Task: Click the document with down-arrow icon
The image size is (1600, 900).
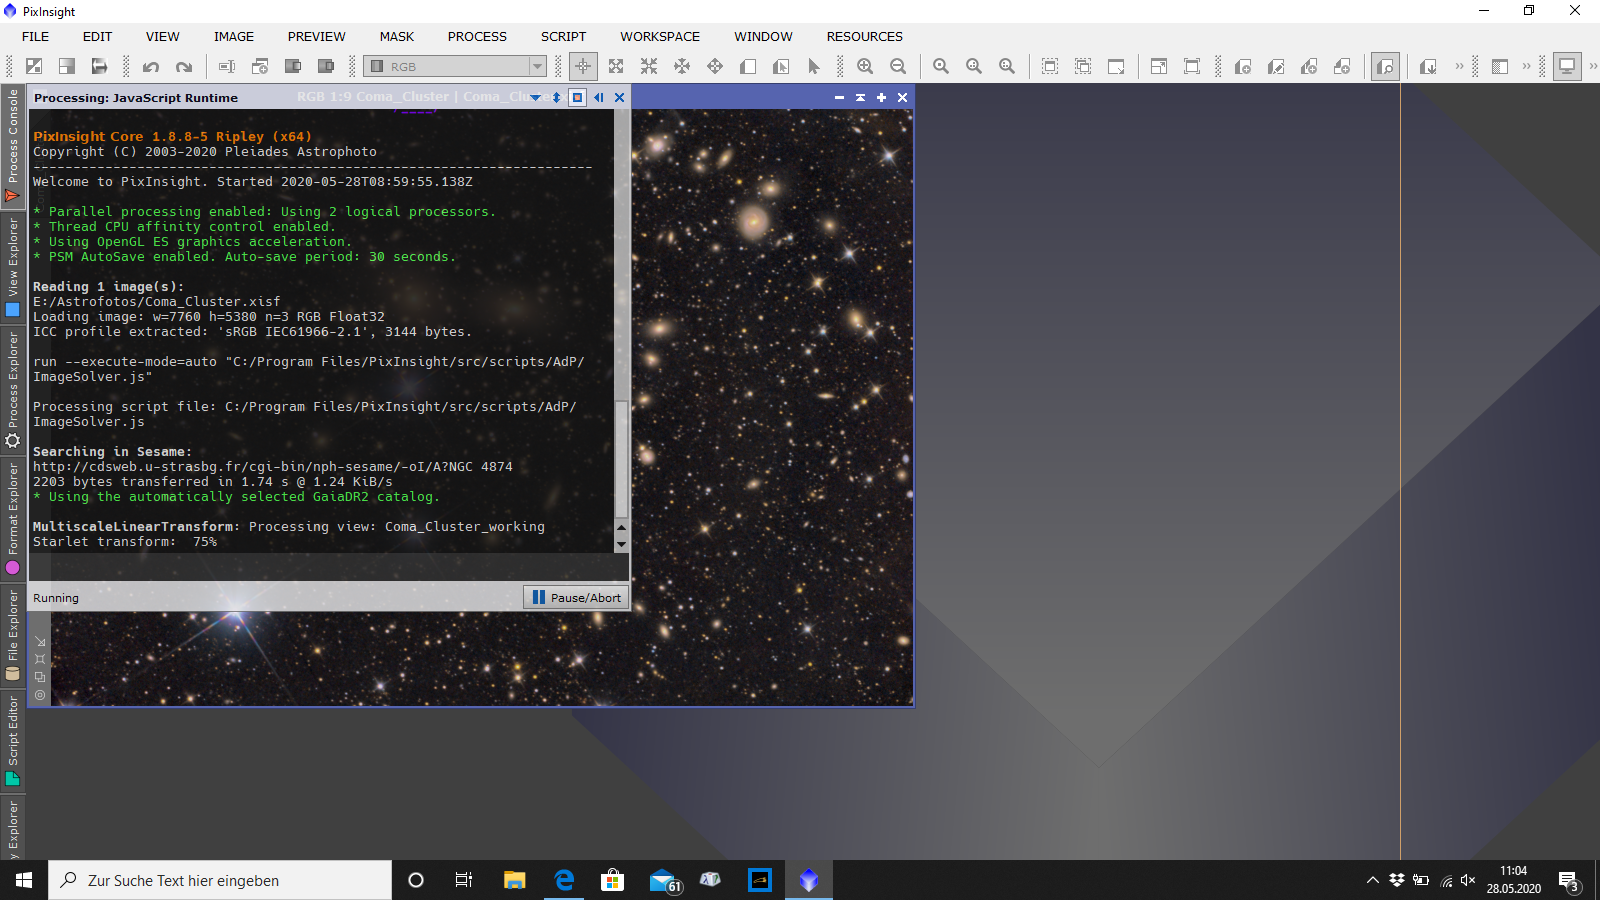Action: 1428,66
